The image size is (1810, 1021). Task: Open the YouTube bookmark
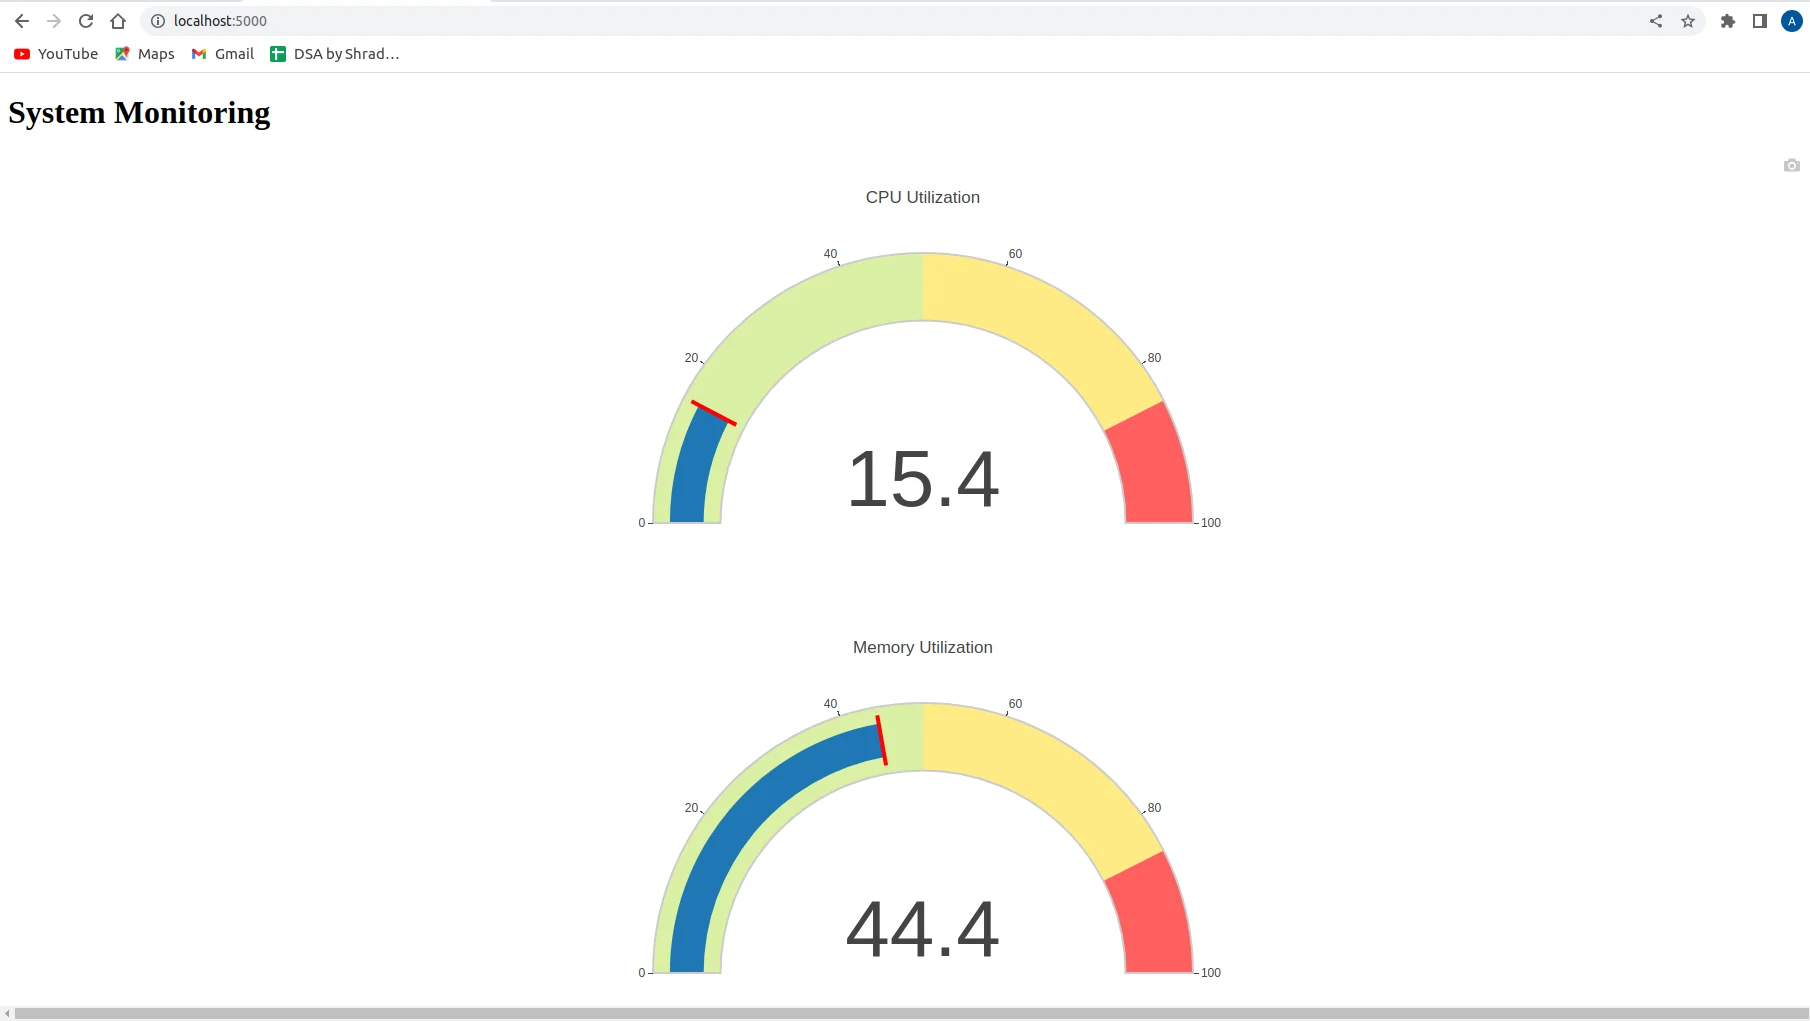pyautogui.click(x=56, y=54)
